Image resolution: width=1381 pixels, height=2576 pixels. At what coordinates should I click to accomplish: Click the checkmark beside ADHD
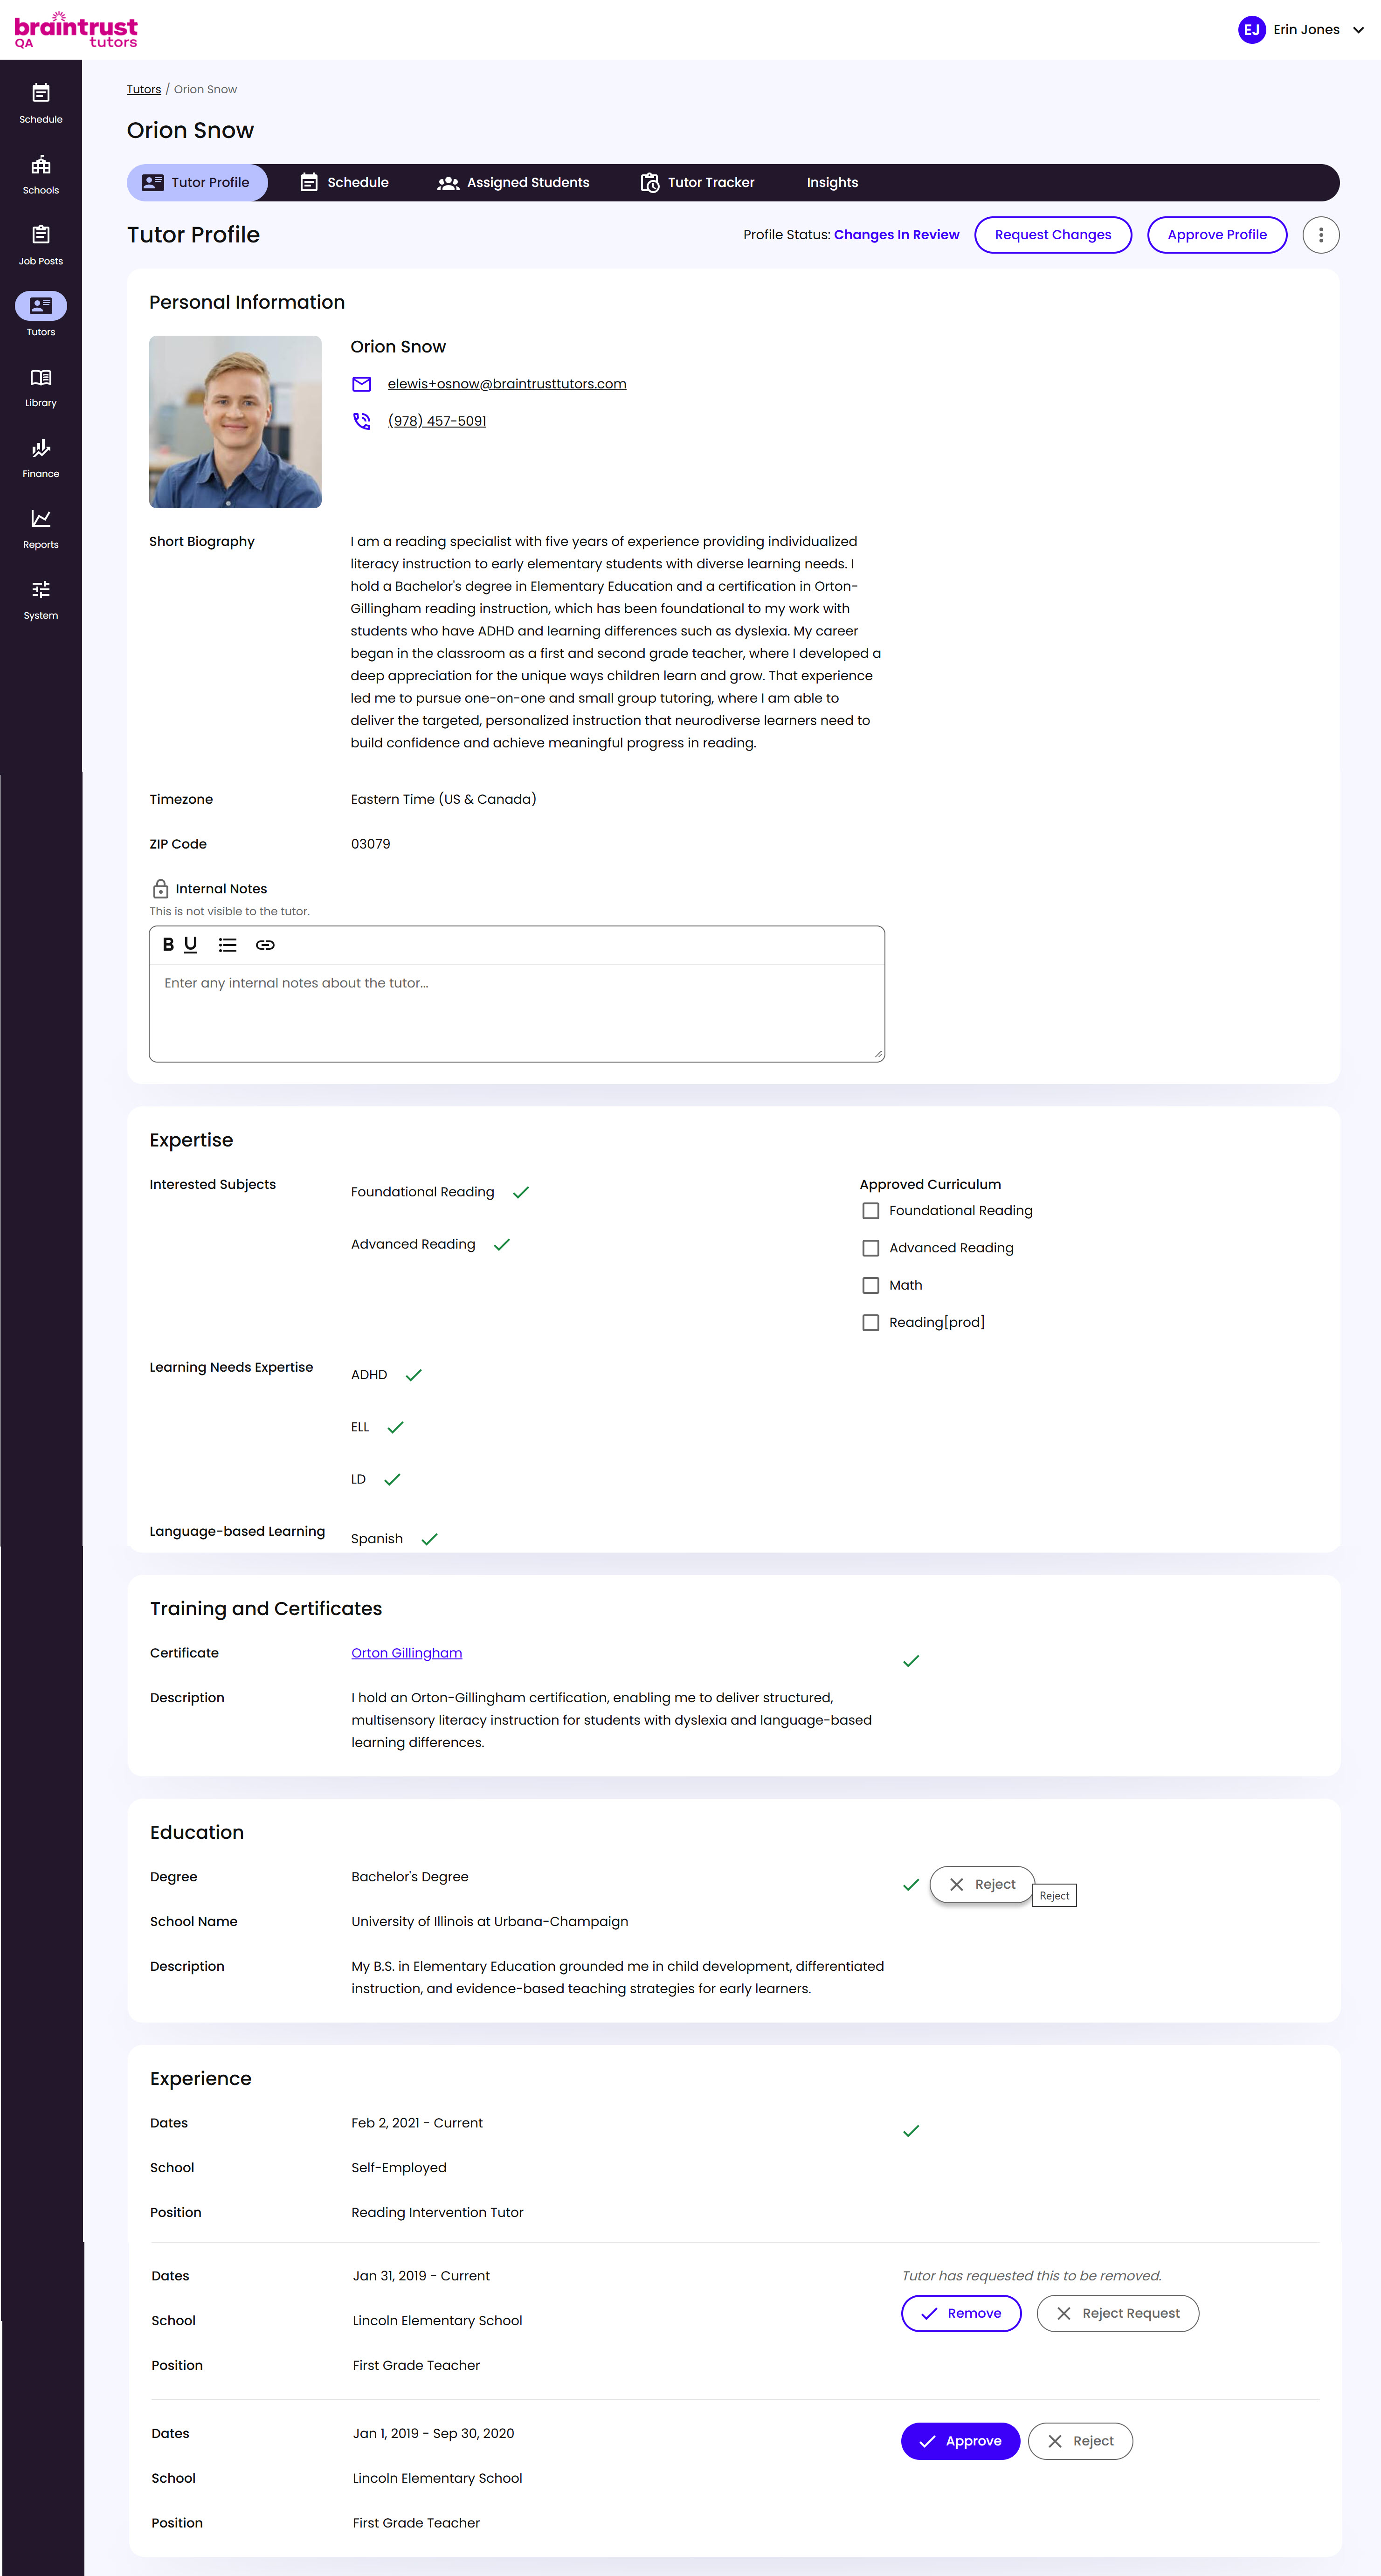click(x=414, y=1375)
